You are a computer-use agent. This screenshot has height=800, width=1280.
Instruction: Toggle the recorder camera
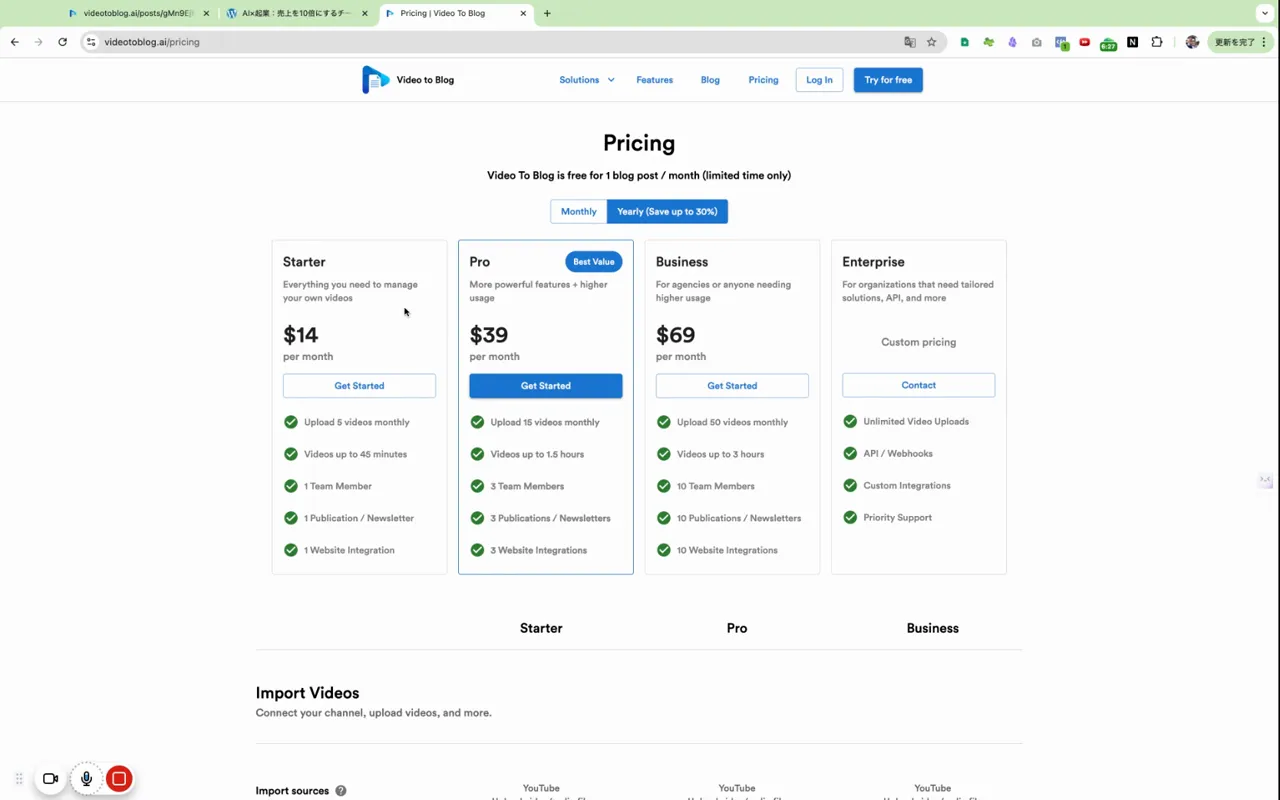[50, 778]
